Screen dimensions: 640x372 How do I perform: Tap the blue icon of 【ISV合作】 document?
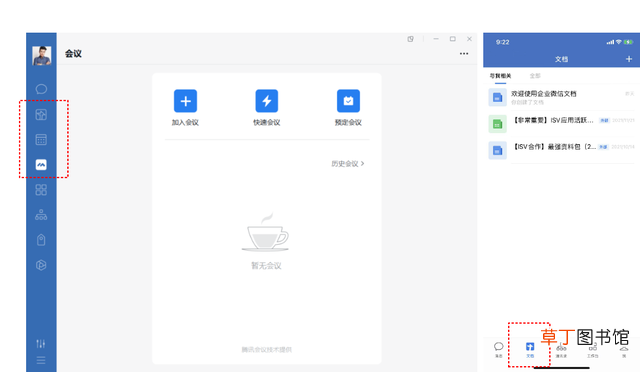tap(498, 150)
